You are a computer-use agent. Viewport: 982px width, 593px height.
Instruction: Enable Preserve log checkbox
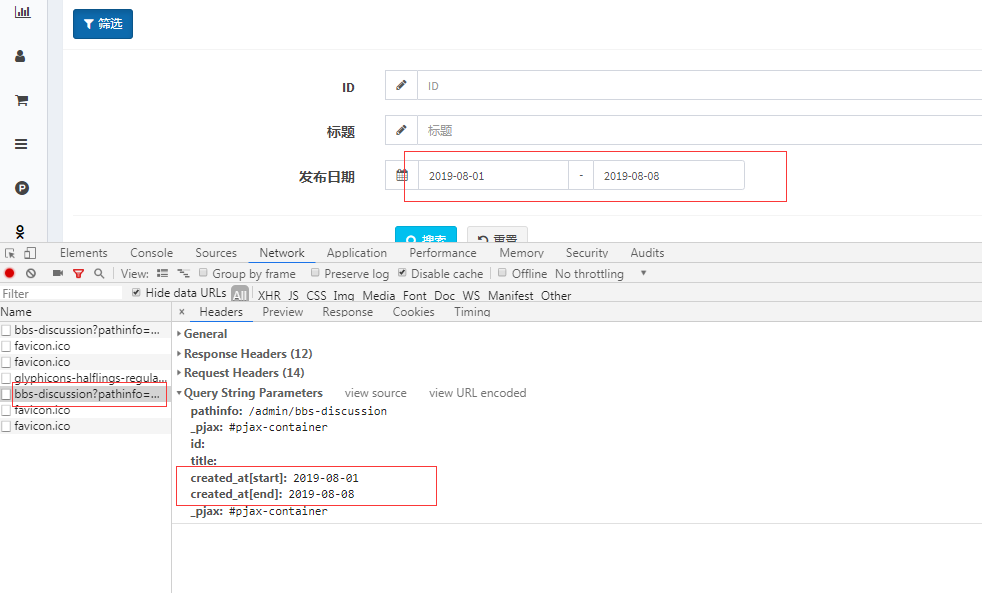pos(315,272)
